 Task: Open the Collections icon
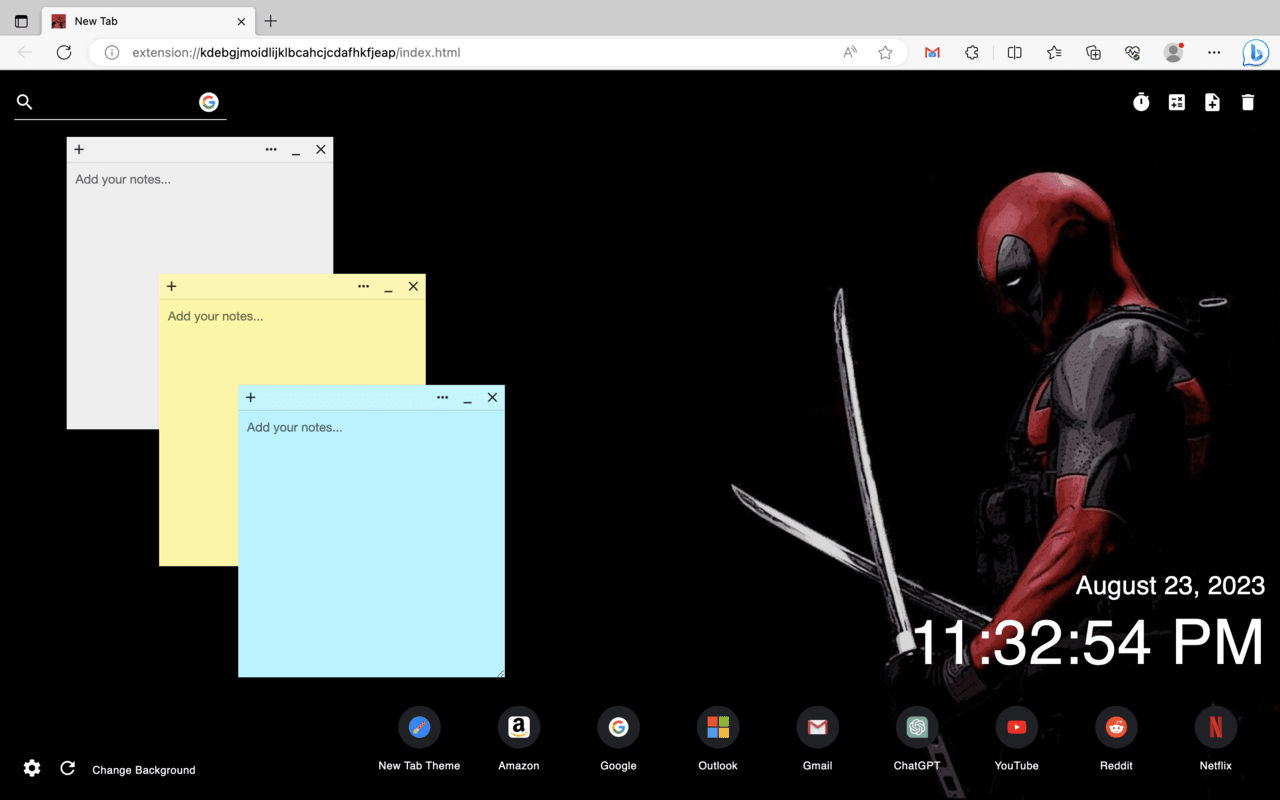click(x=1093, y=52)
